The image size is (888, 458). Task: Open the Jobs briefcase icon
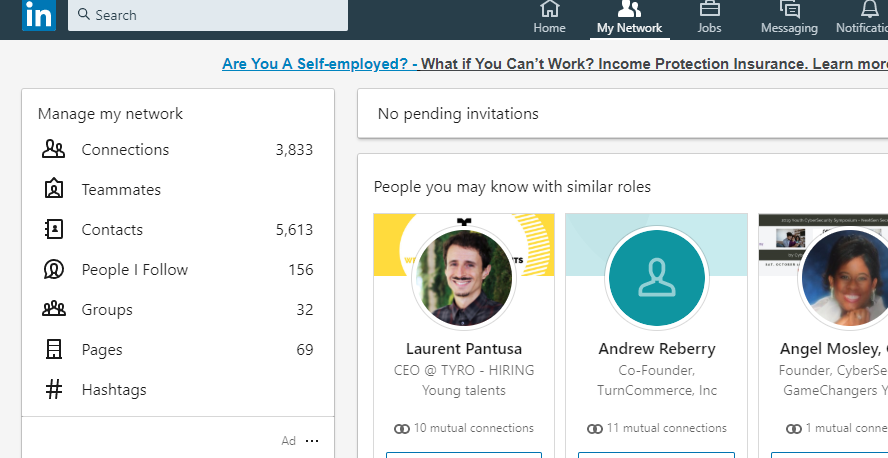[x=709, y=9]
